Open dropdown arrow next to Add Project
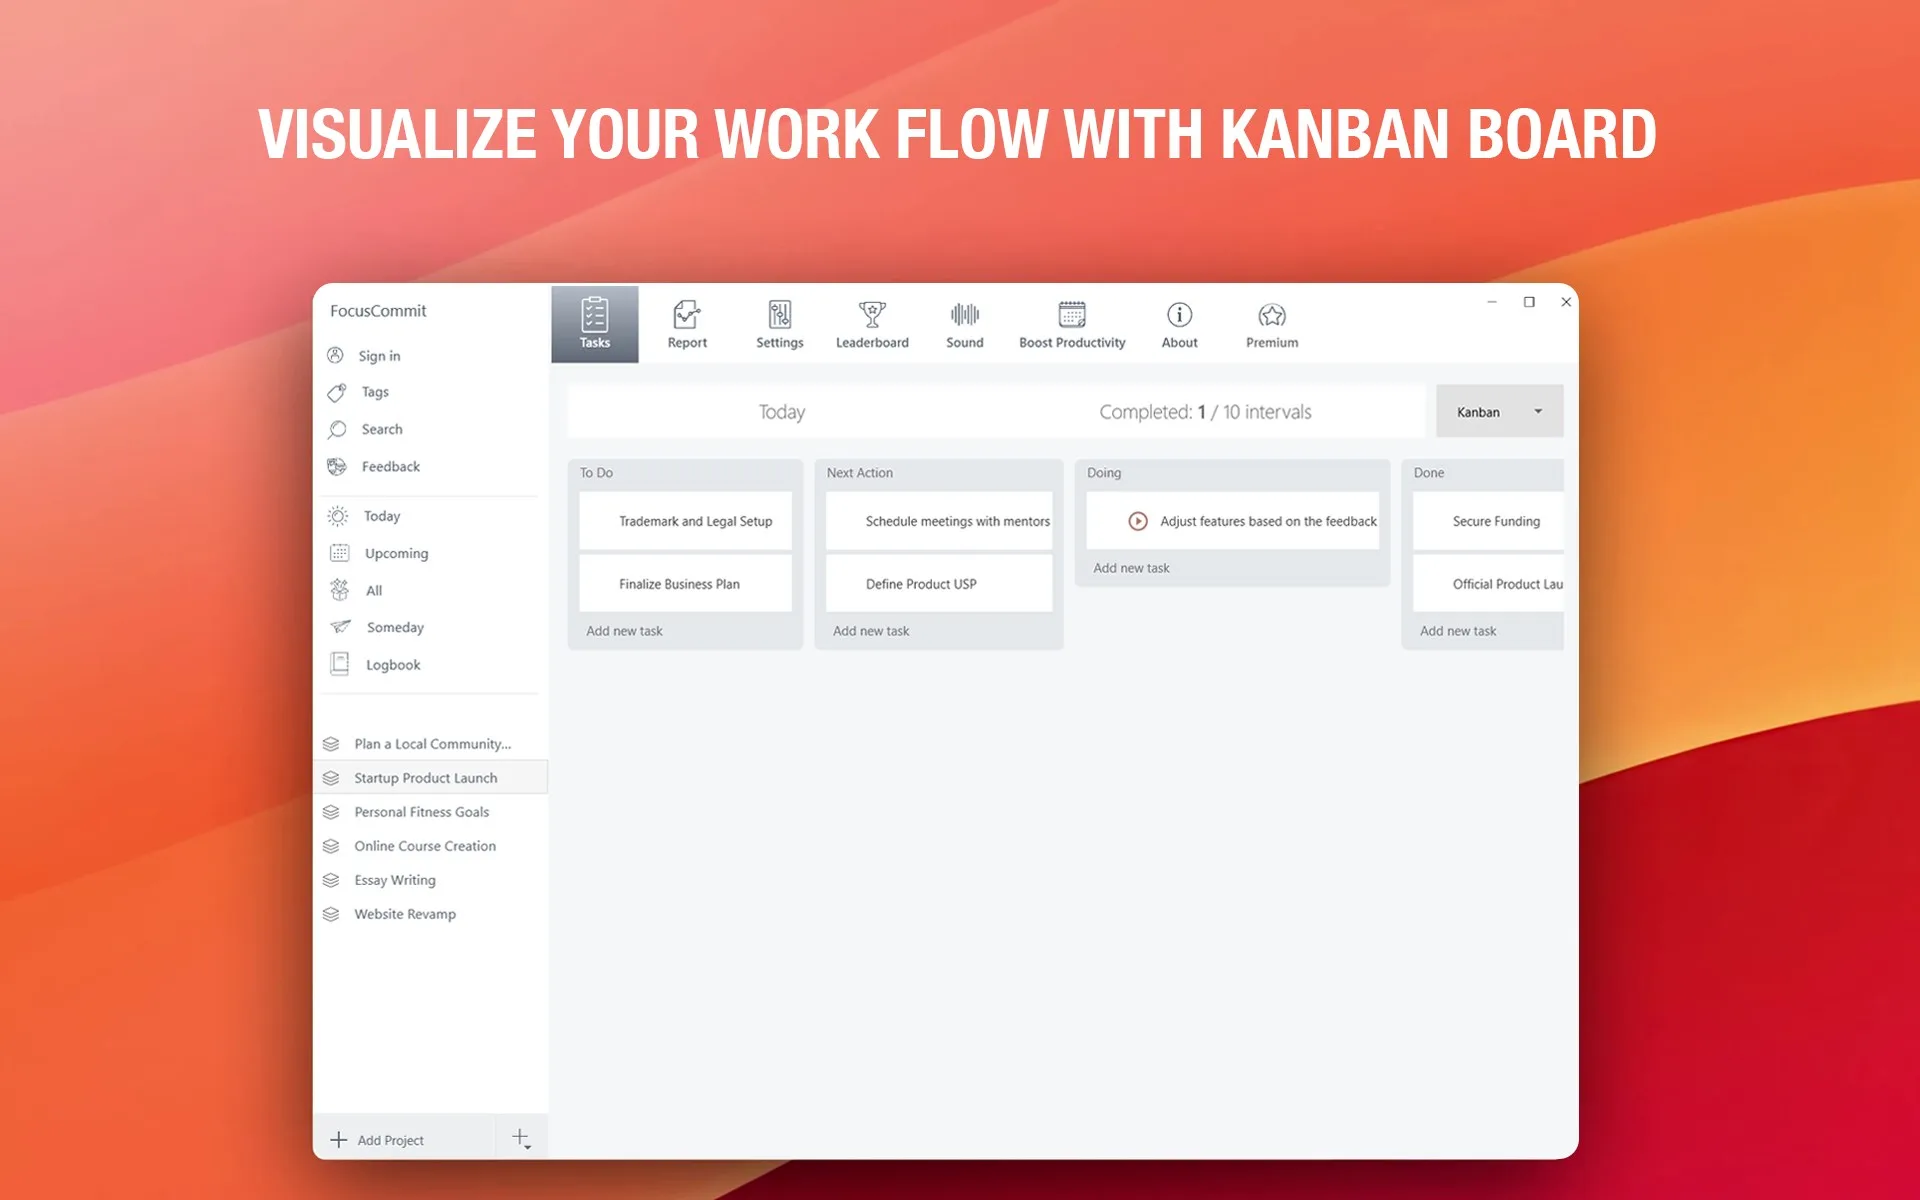 tap(521, 1138)
